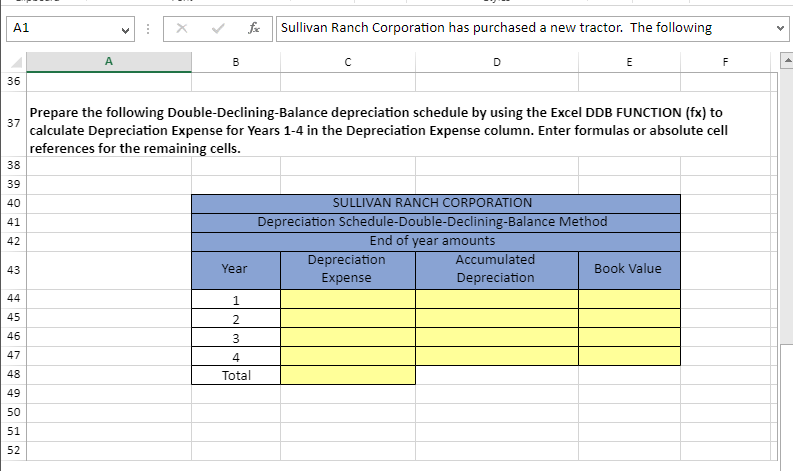Click the 'Year' header cell
This screenshot has width=793, height=471.
click(236, 270)
